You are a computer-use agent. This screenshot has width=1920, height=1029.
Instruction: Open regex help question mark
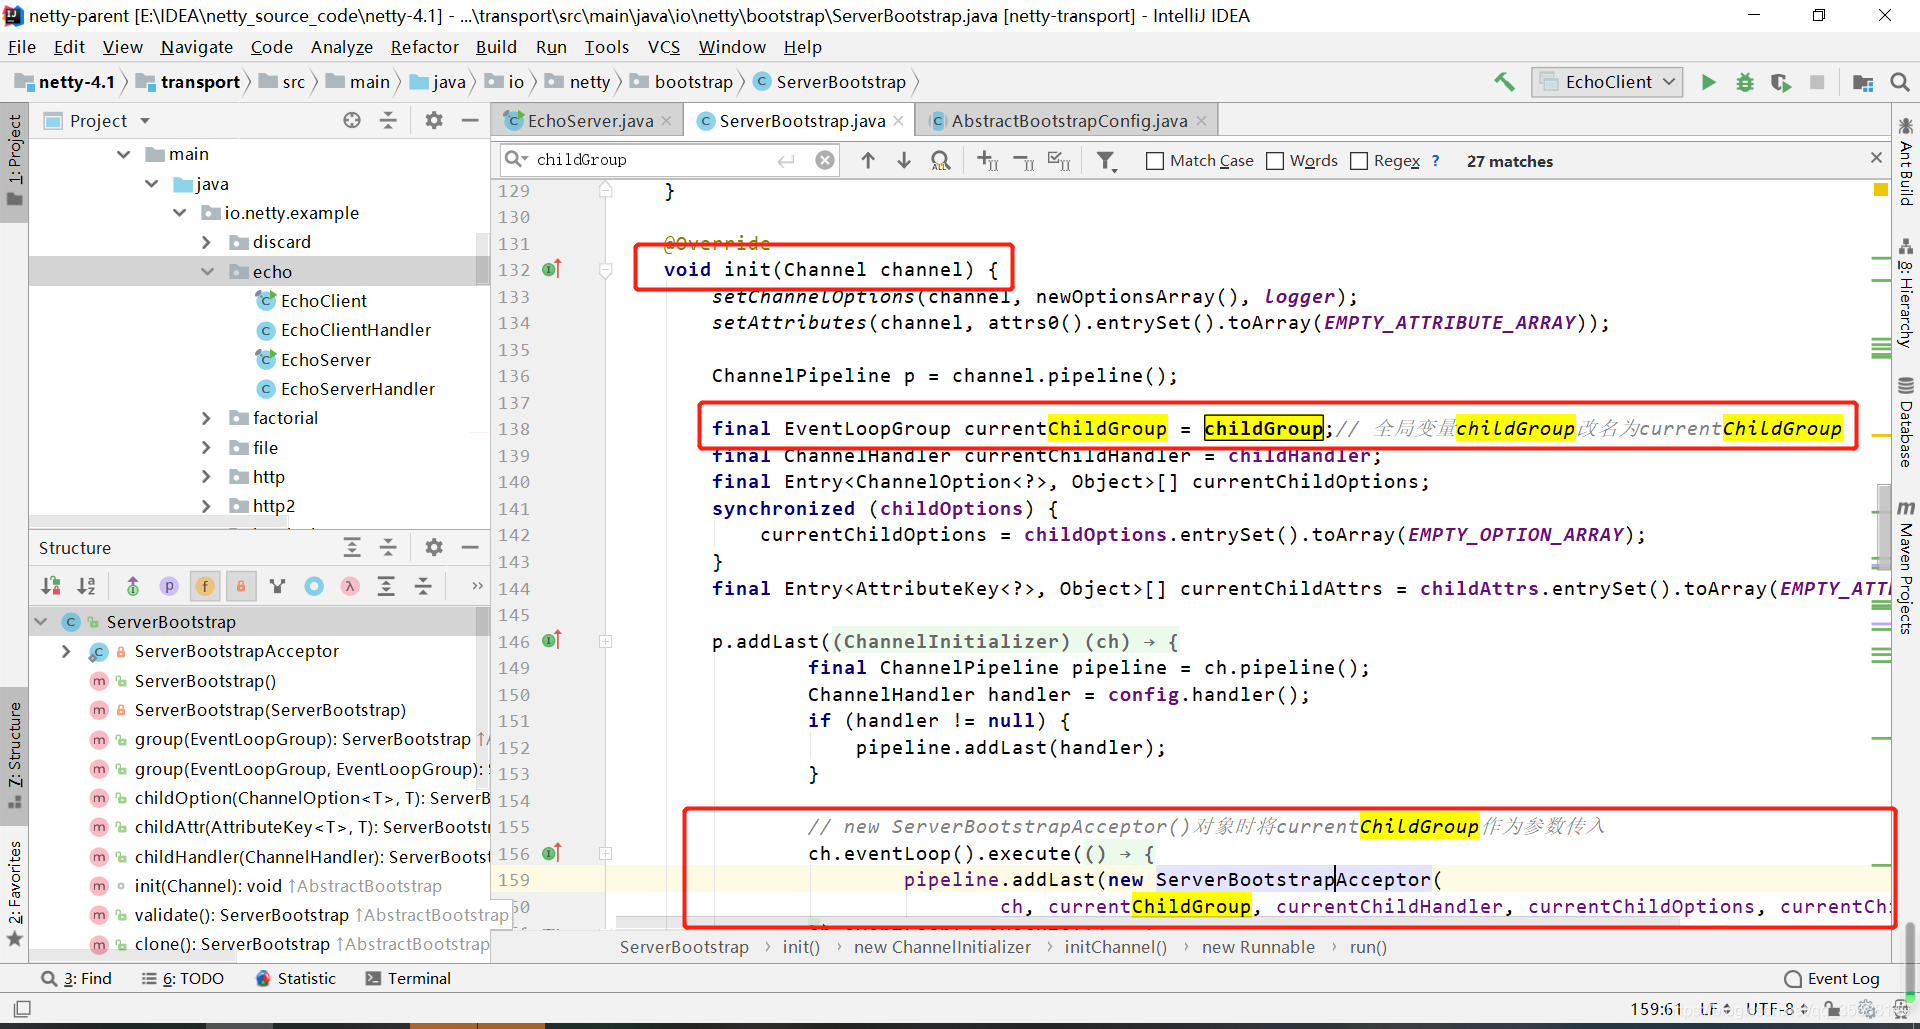[1435, 160]
